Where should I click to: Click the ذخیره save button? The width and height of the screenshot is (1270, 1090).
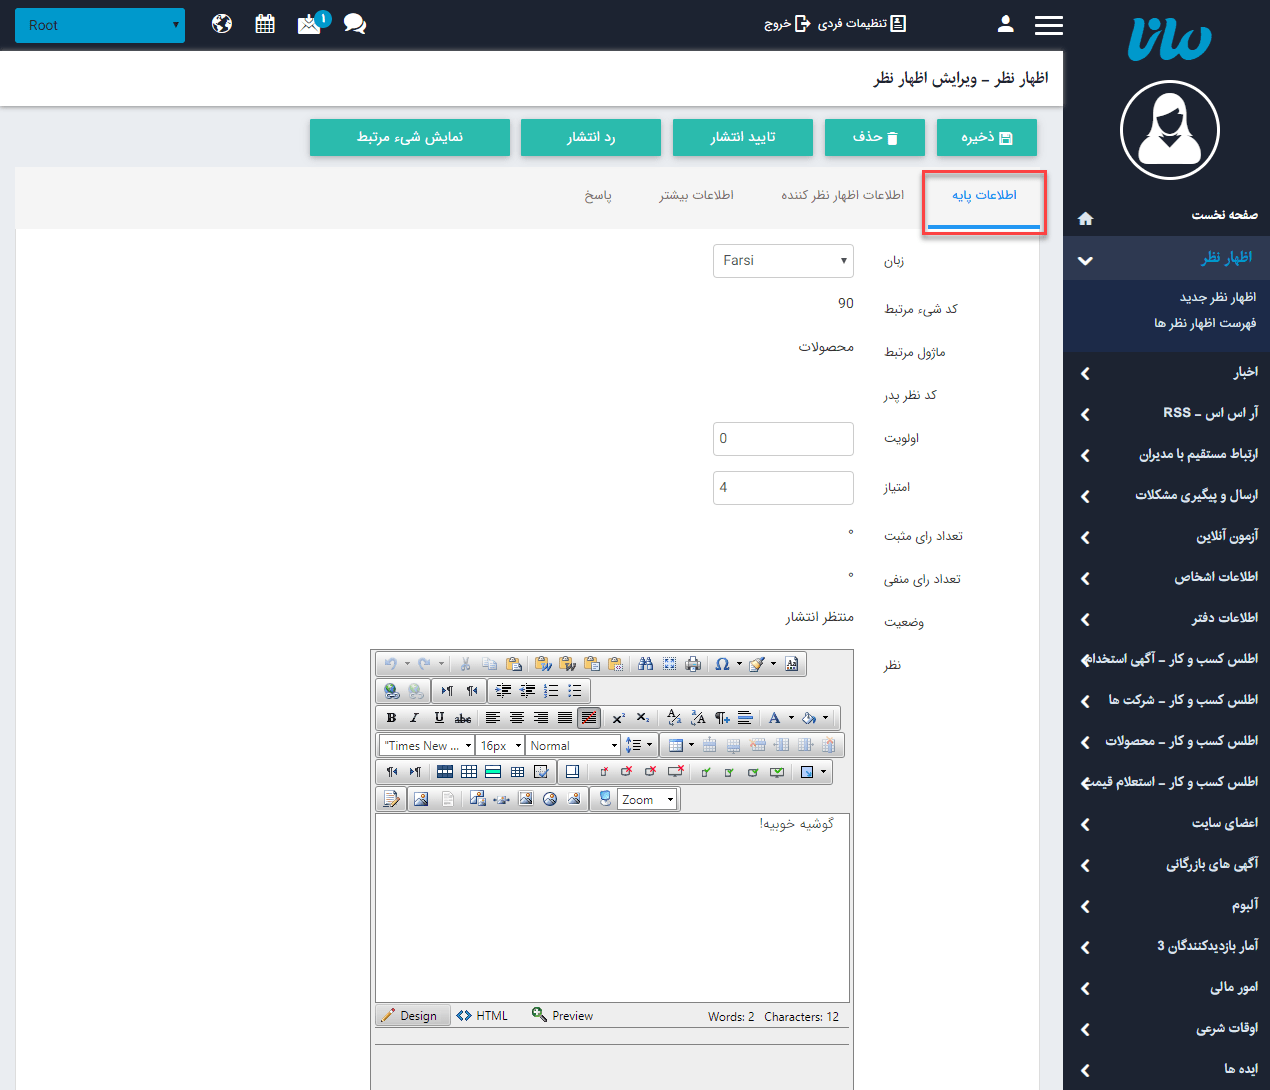(986, 137)
